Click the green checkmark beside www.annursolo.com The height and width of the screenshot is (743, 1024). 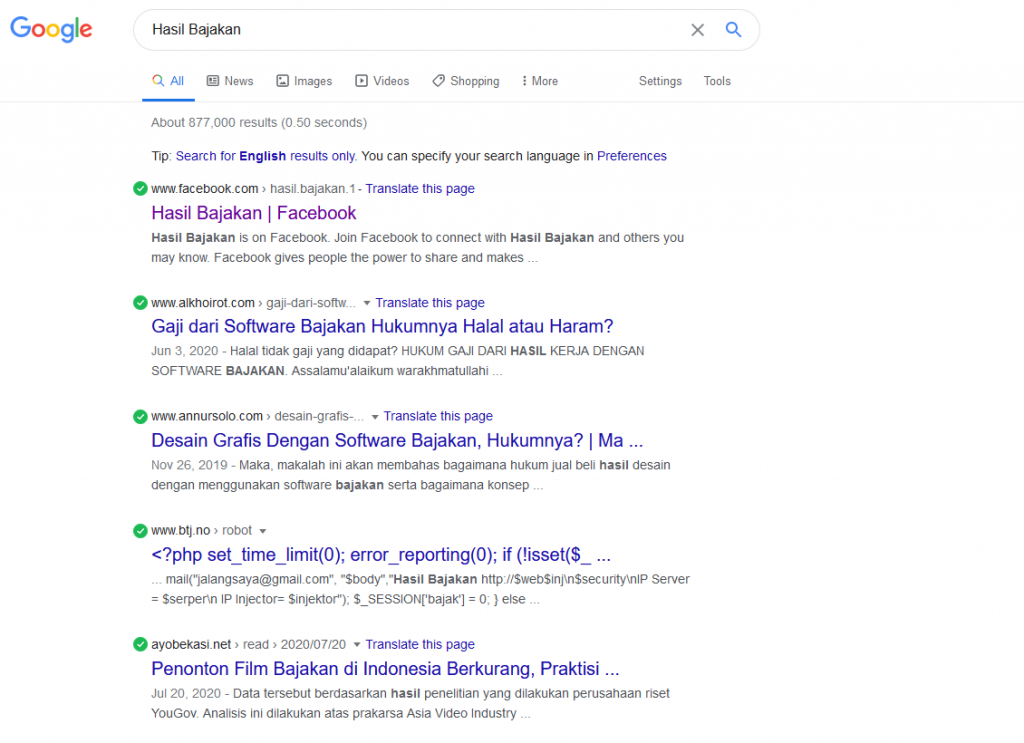click(140, 417)
